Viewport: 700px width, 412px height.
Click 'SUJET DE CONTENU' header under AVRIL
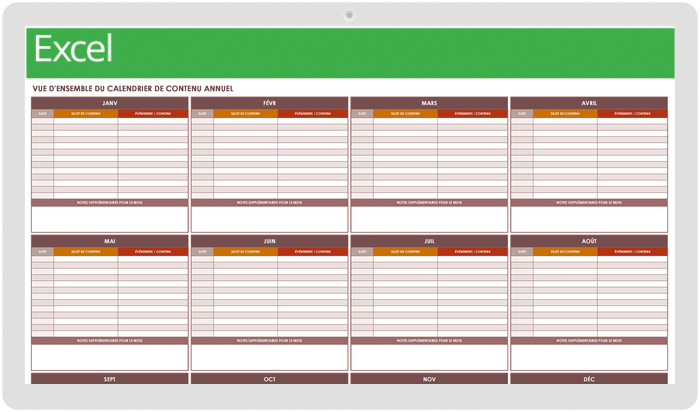click(x=565, y=114)
